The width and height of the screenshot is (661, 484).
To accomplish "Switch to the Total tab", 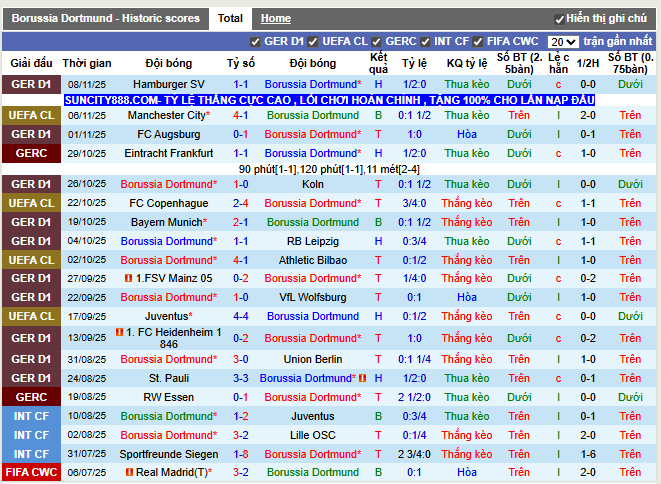I will tap(230, 19).
